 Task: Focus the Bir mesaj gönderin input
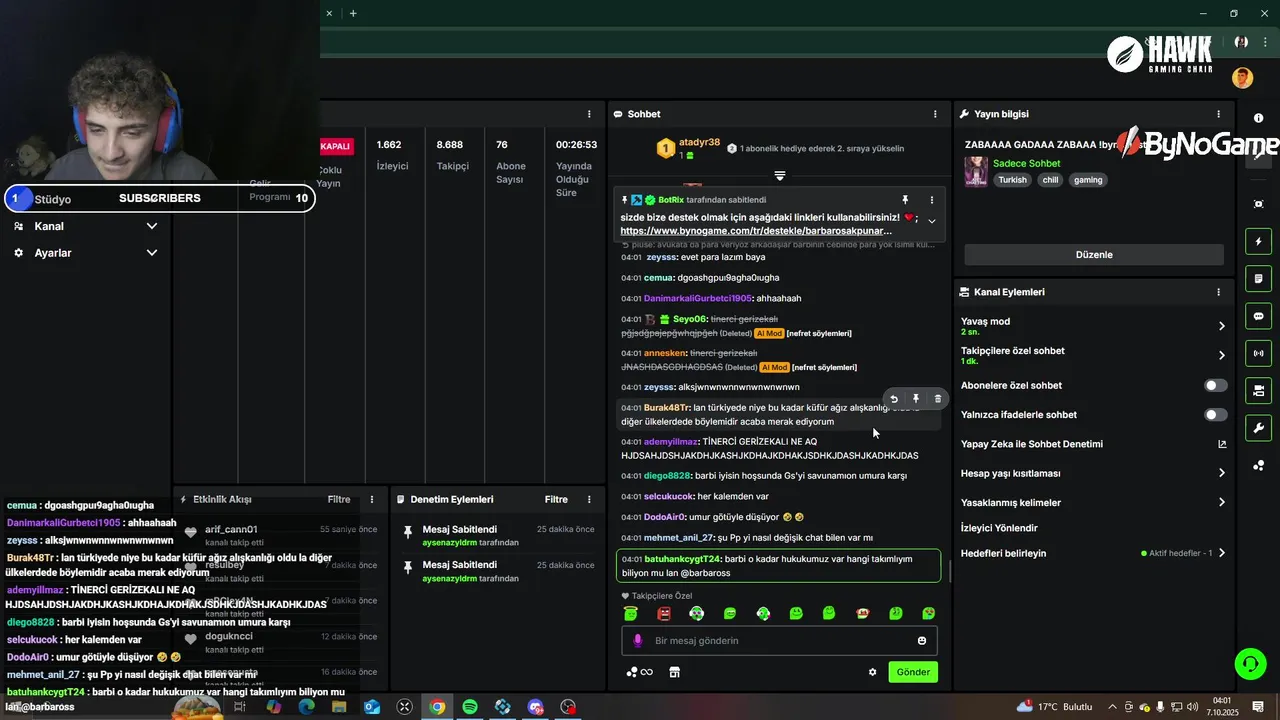point(780,640)
